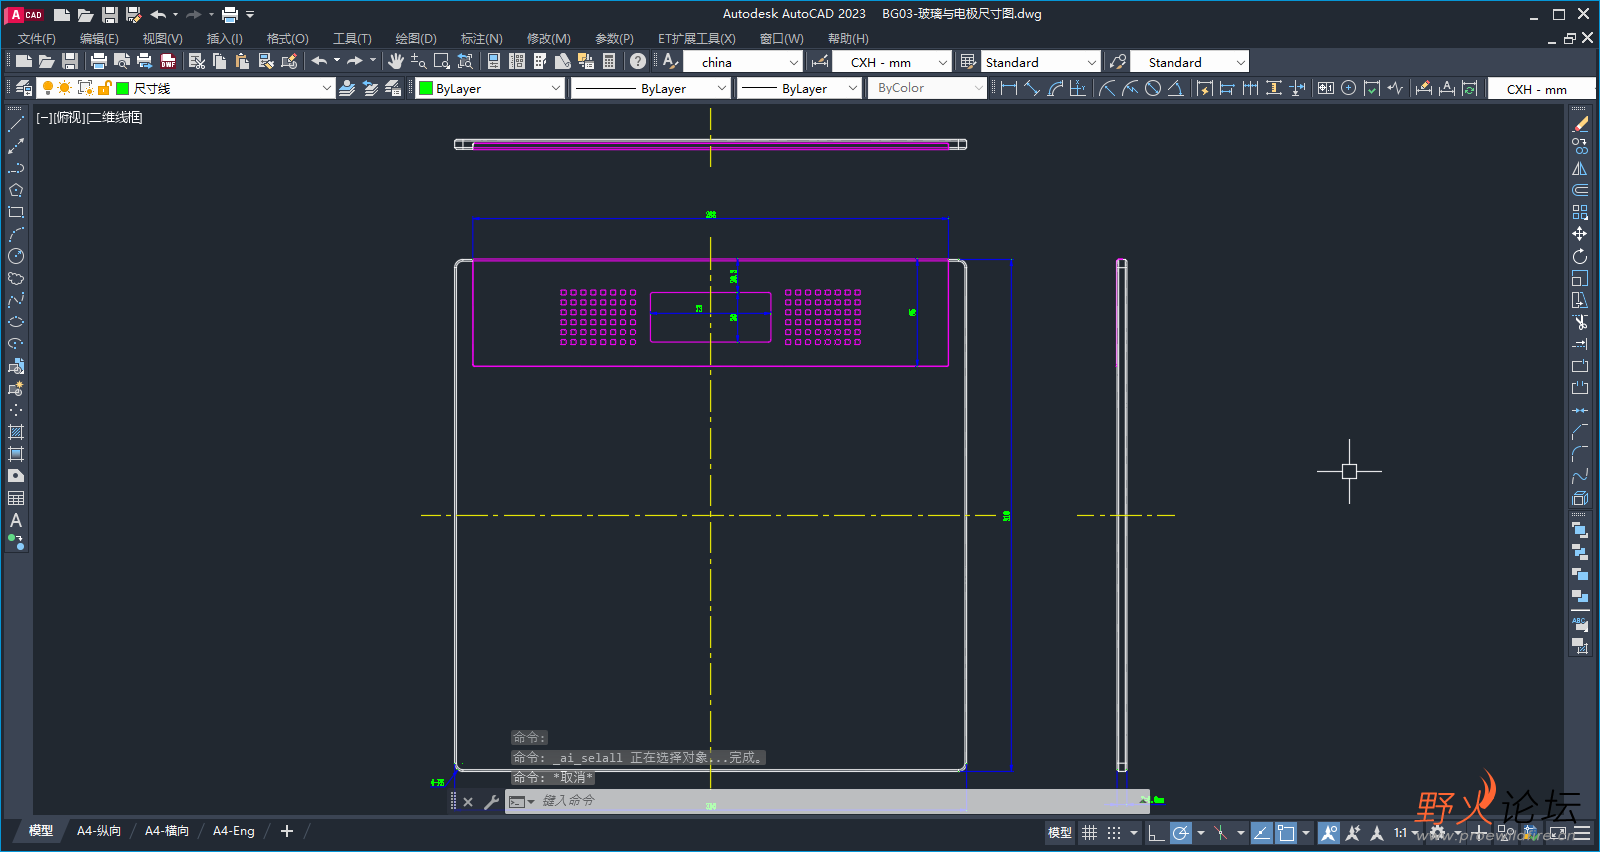Select the Erase tool in modify toolbar
The height and width of the screenshot is (852, 1600).
[1580, 125]
